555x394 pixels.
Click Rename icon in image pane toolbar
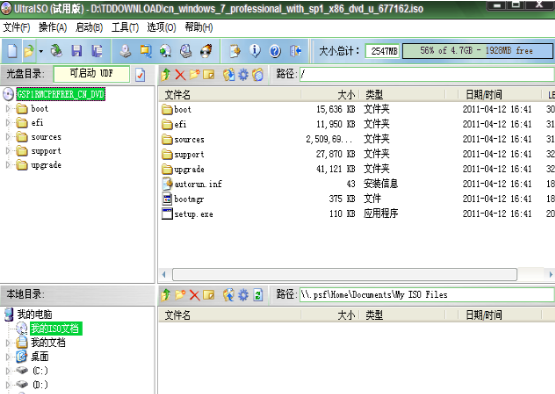(x=209, y=74)
